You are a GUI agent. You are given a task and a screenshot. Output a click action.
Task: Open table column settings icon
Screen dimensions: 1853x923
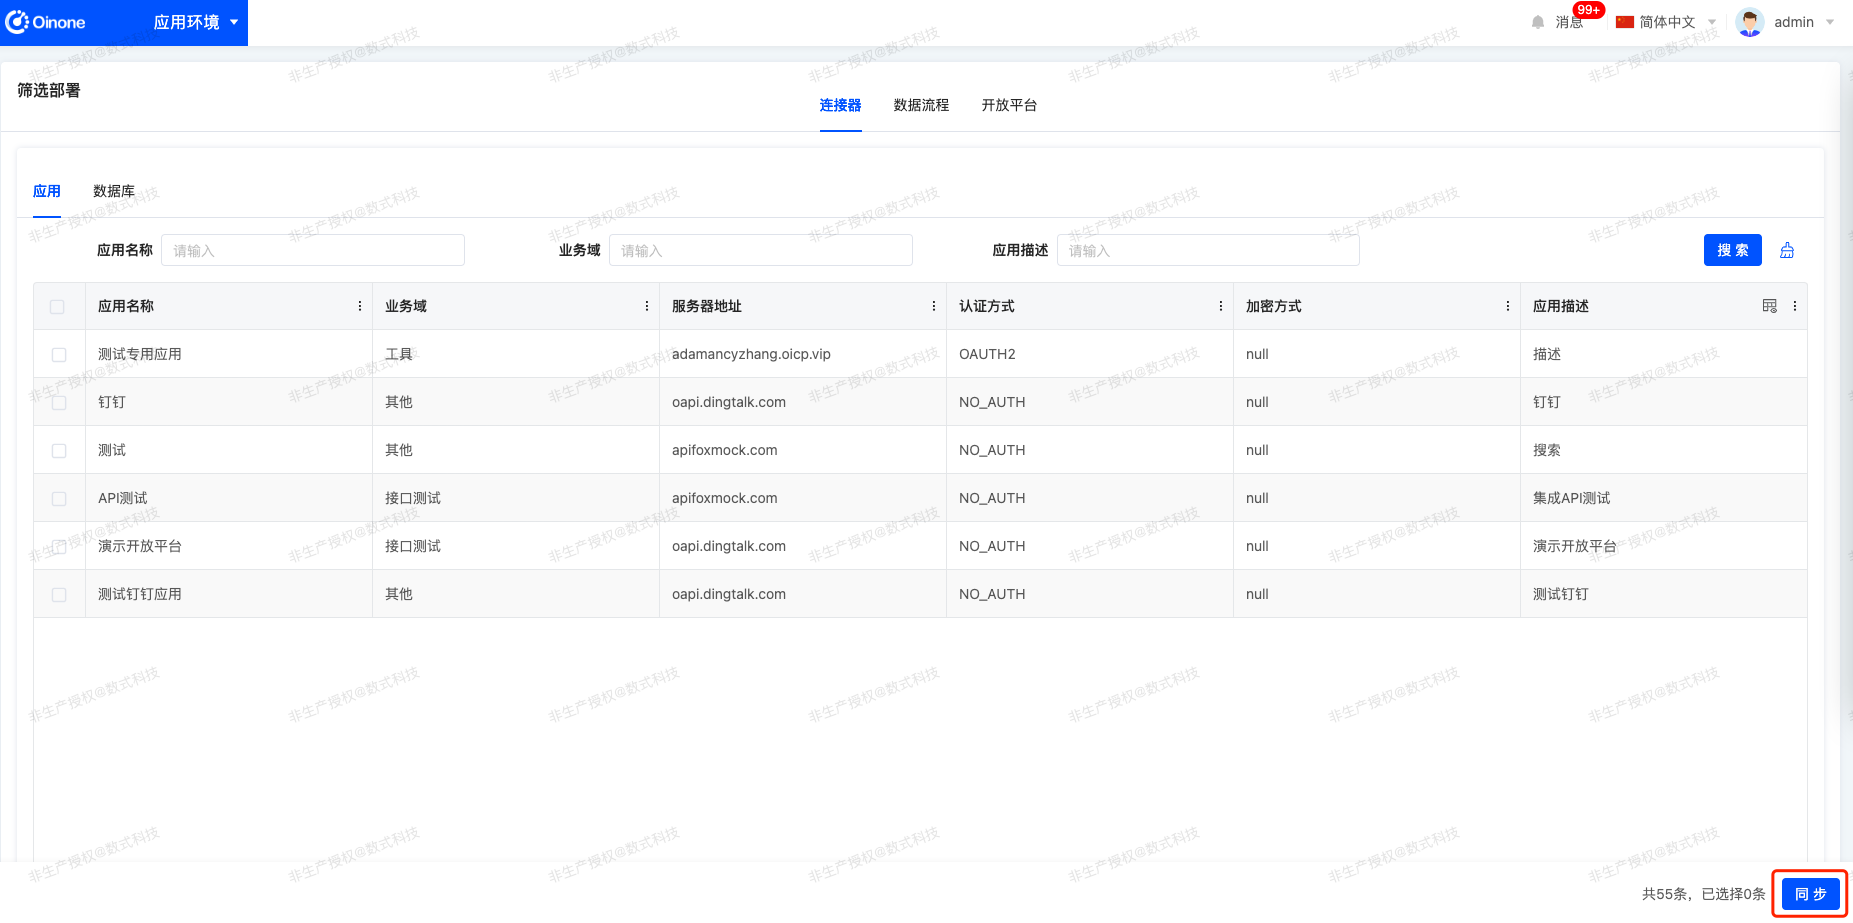point(1770,306)
